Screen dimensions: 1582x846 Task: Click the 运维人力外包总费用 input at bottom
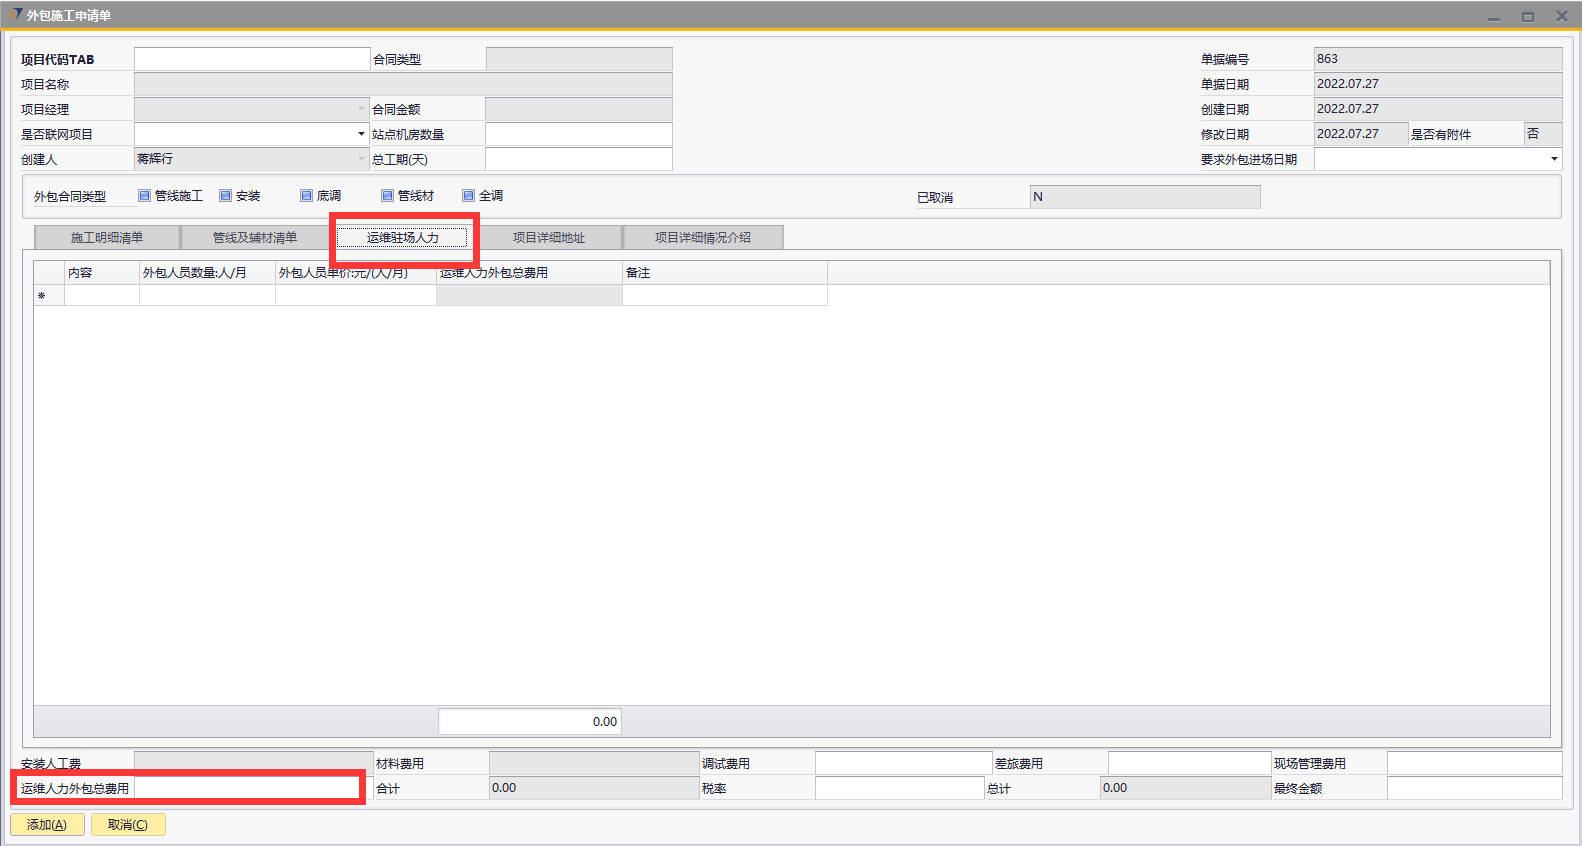pyautogui.click(x=247, y=789)
